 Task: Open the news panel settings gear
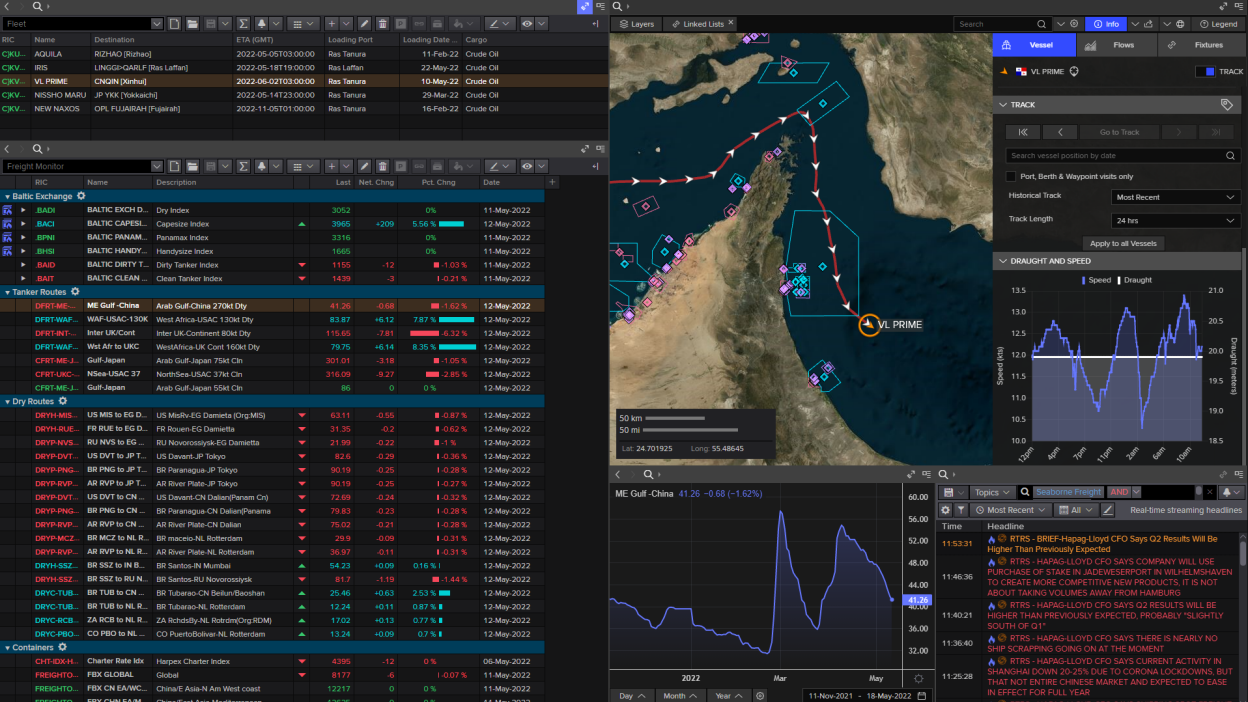point(945,510)
